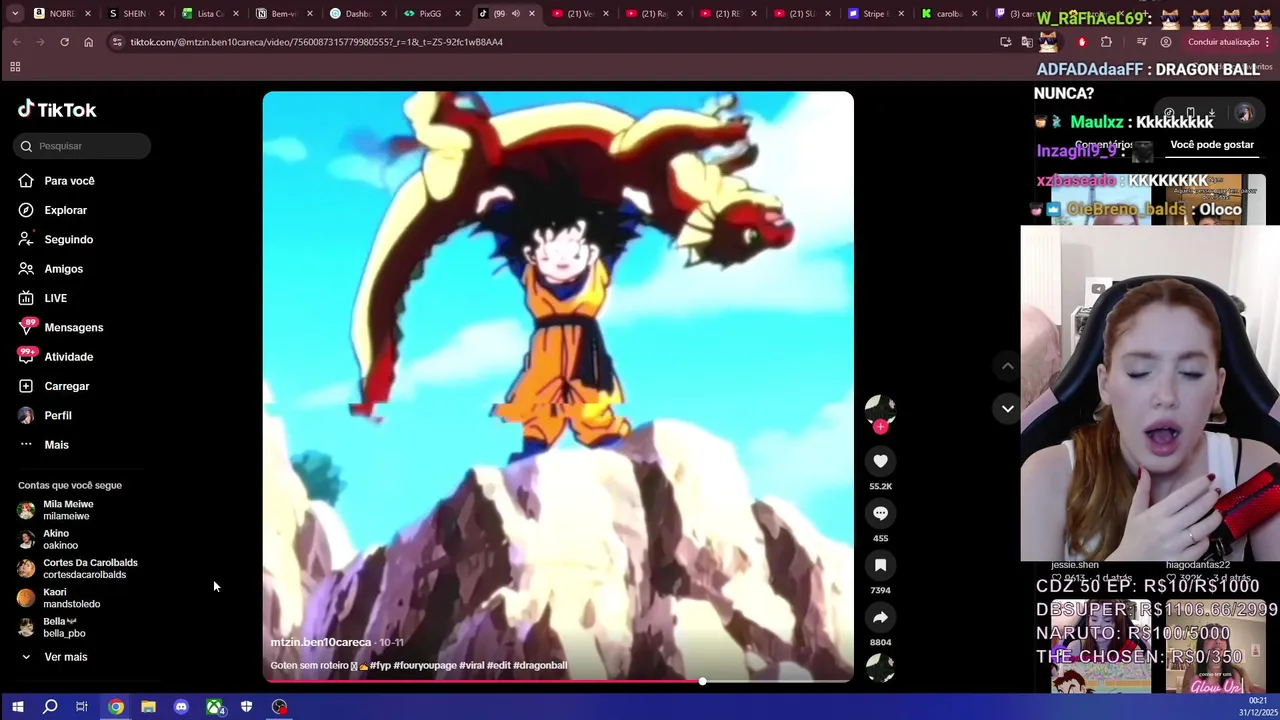
Task: Open comments via speech bubble icon
Action: click(x=880, y=513)
